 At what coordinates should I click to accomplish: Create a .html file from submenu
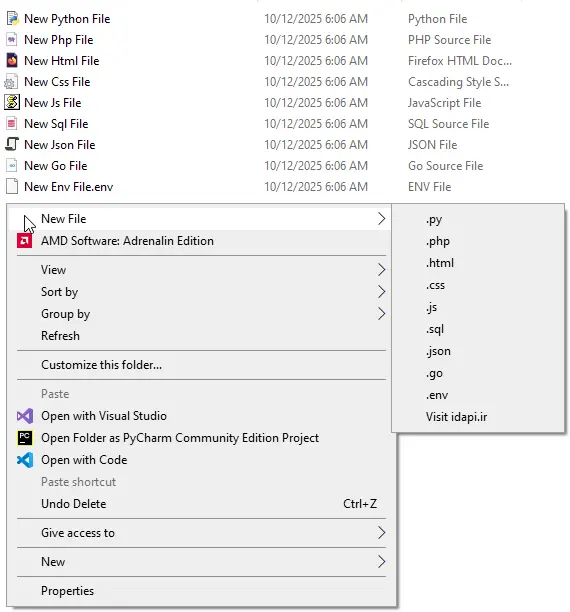478,263
